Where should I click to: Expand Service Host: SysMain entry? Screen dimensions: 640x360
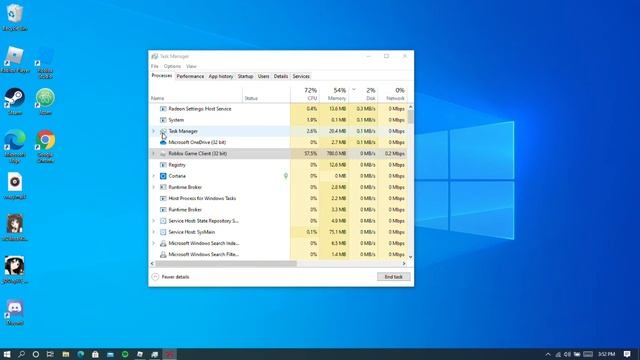154,232
